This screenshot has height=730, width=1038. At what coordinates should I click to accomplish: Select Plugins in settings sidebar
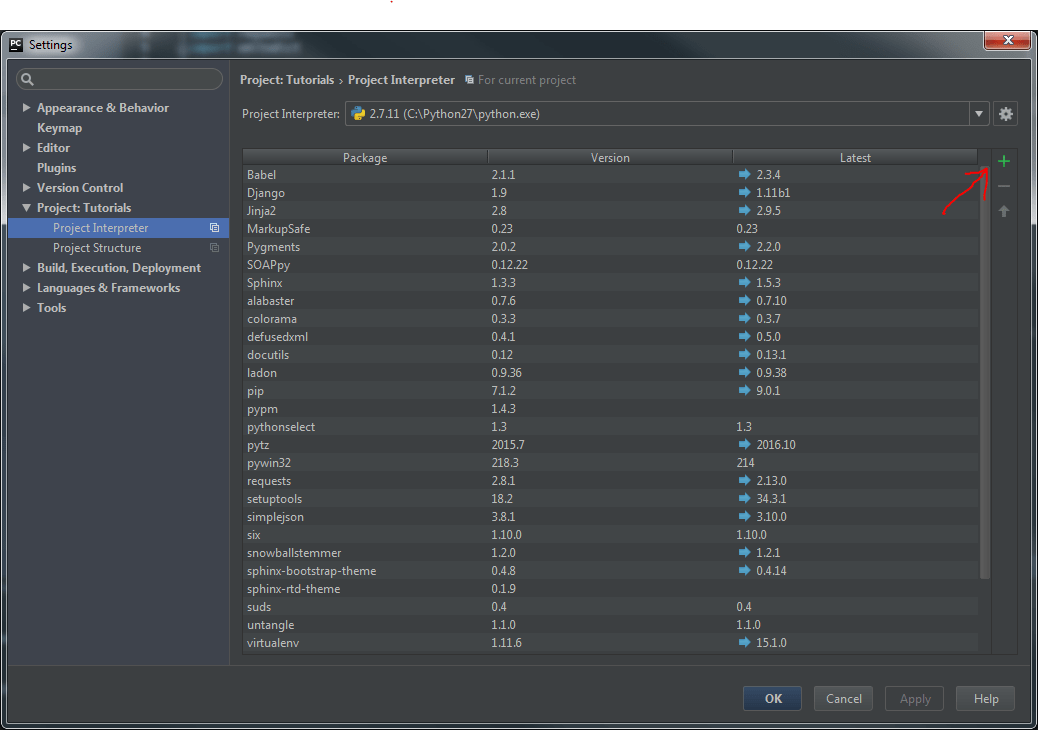[56, 167]
